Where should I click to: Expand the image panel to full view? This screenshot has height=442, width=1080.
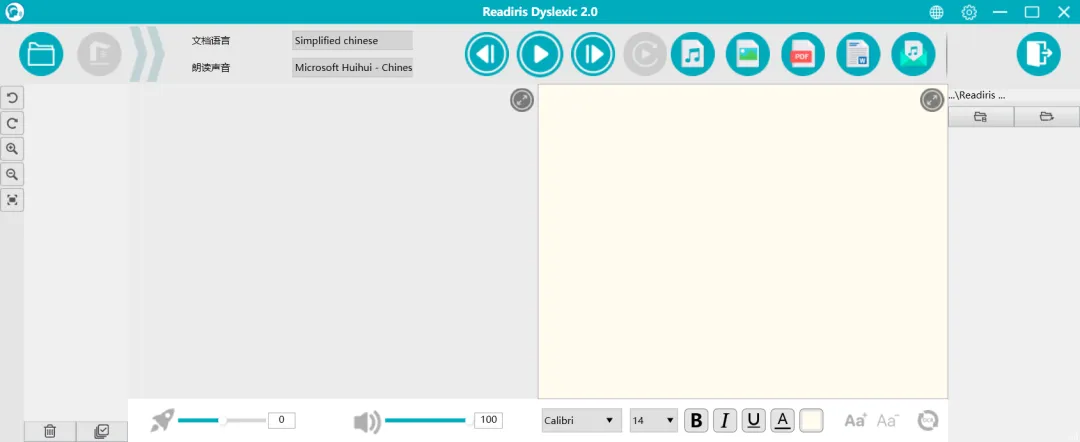522,101
